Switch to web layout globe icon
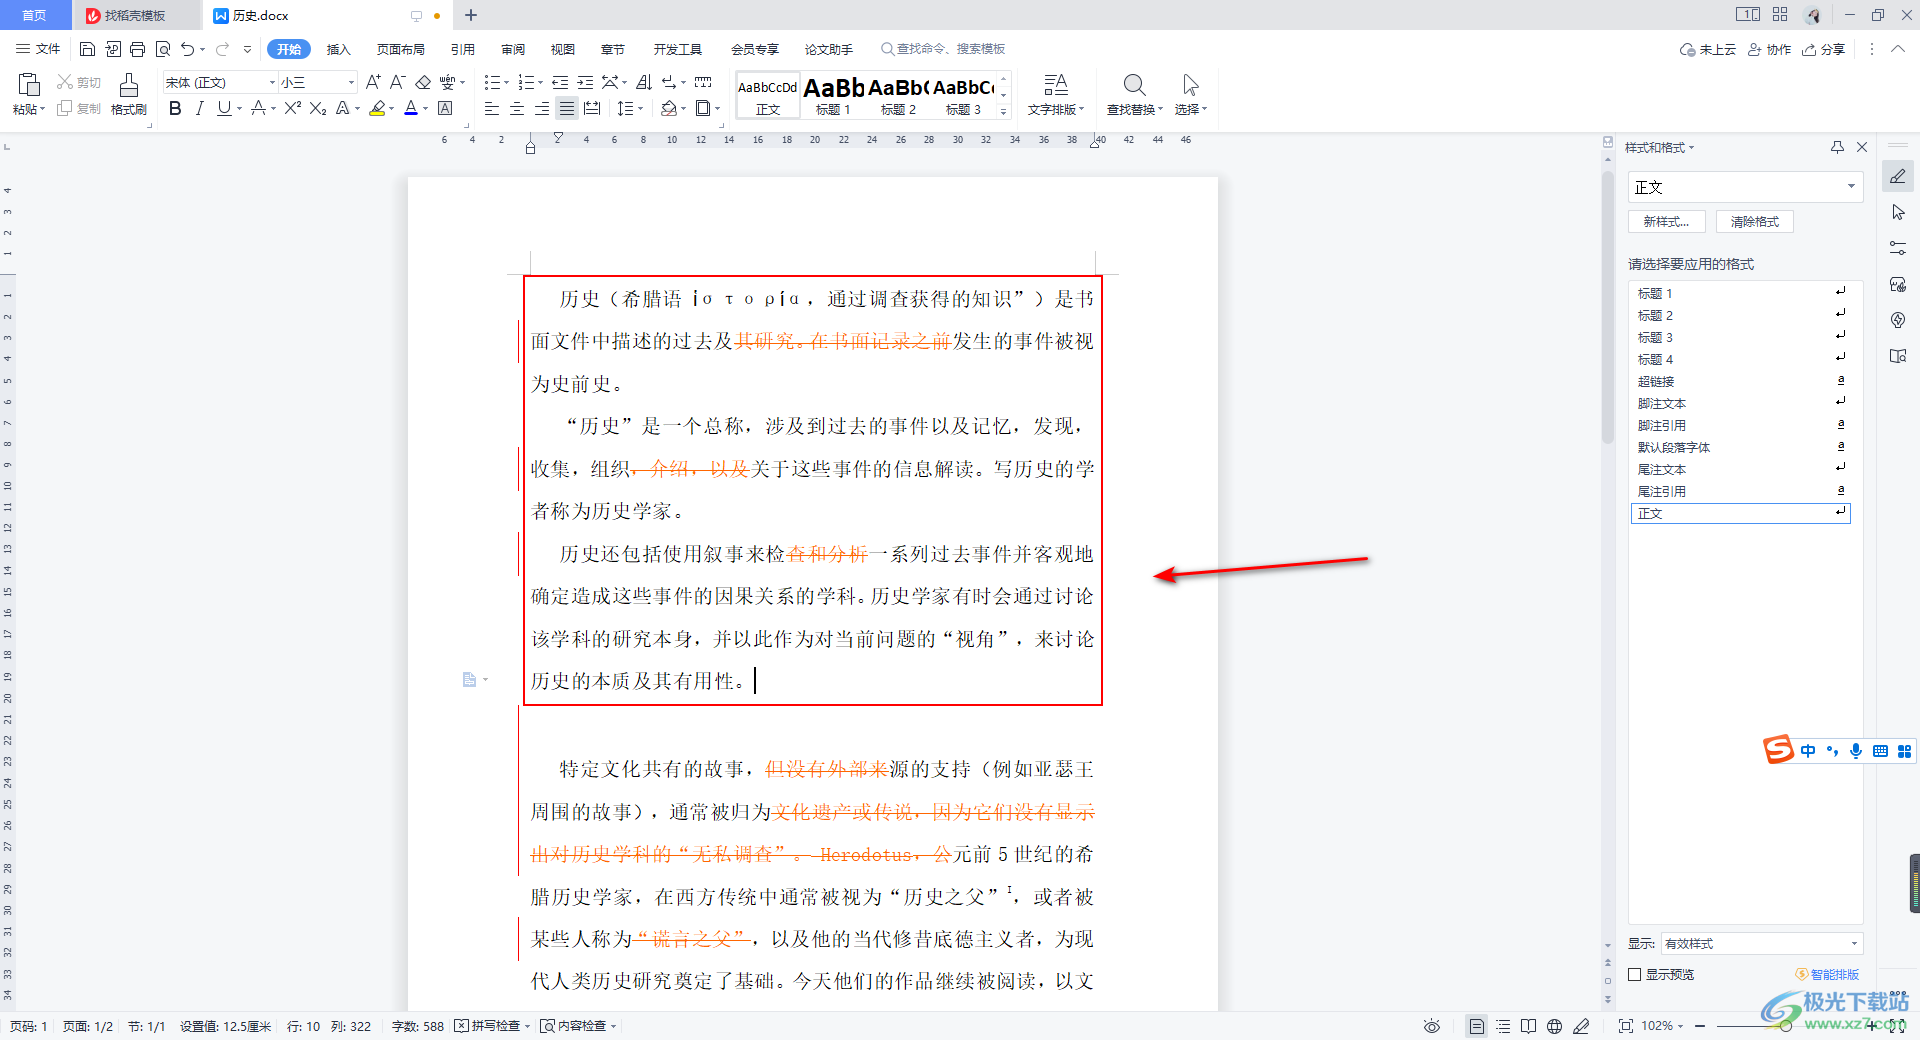The height and width of the screenshot is (1040, 1920). (x=1554, y=1026)
